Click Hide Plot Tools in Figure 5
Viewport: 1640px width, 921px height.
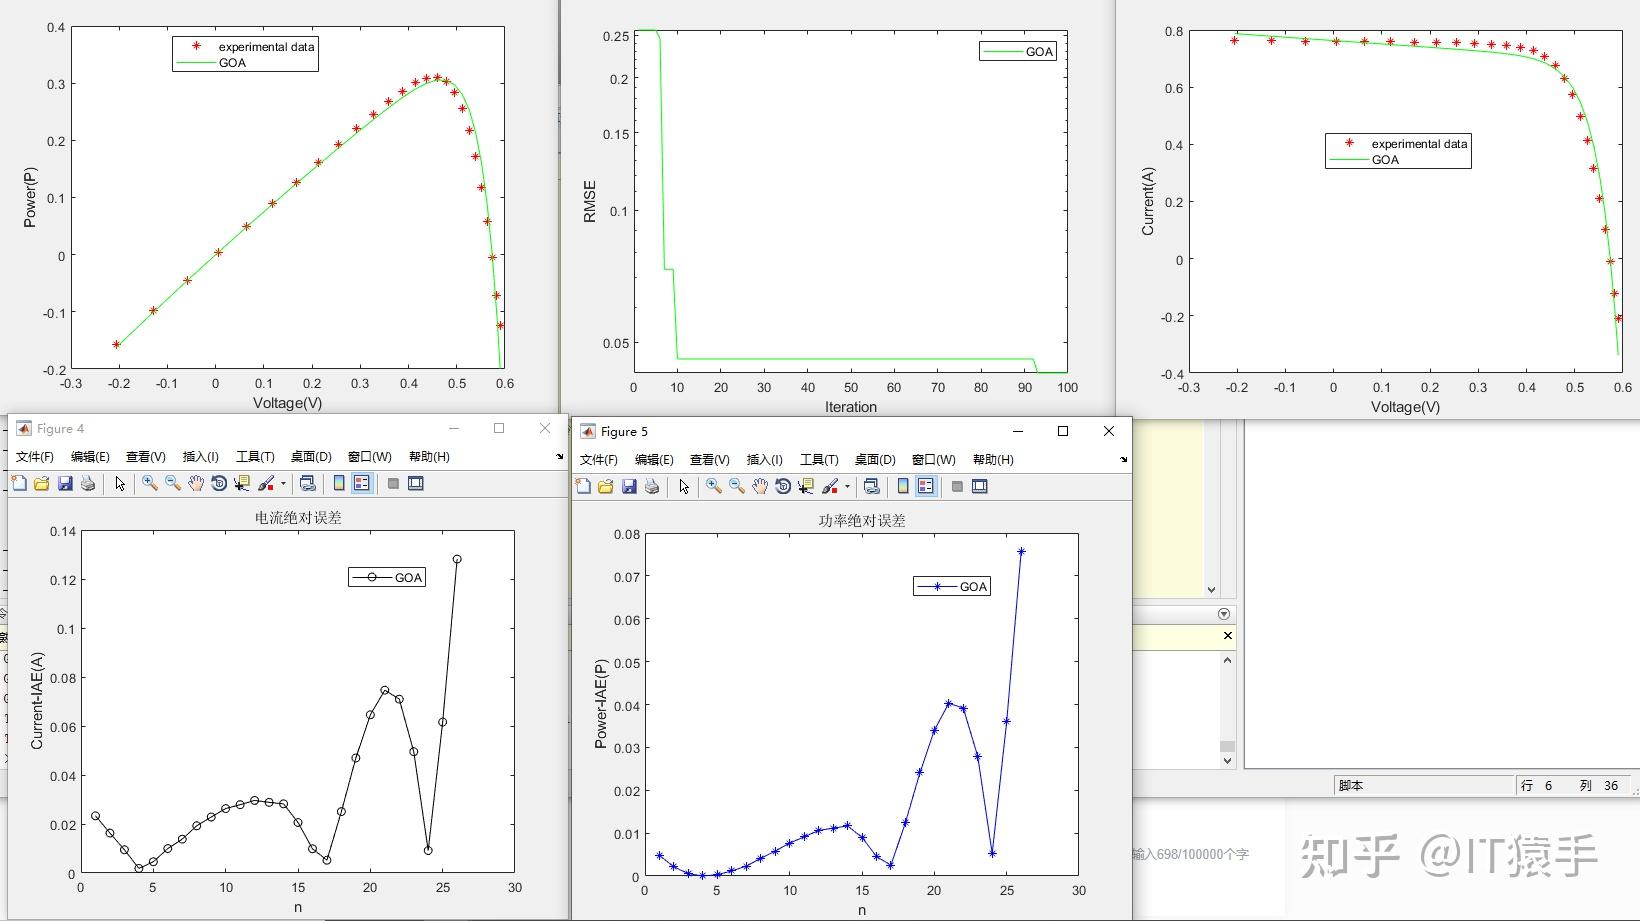point(956,487)
